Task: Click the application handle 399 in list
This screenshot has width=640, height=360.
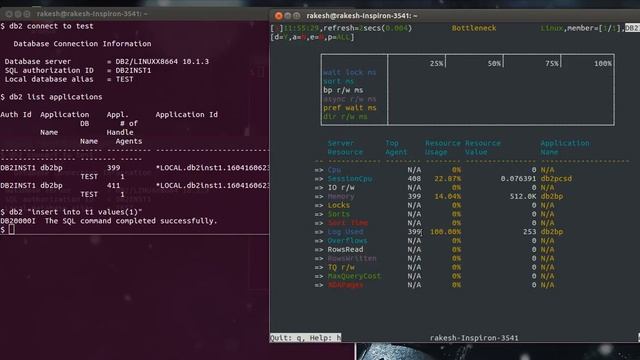Action: 113,168
